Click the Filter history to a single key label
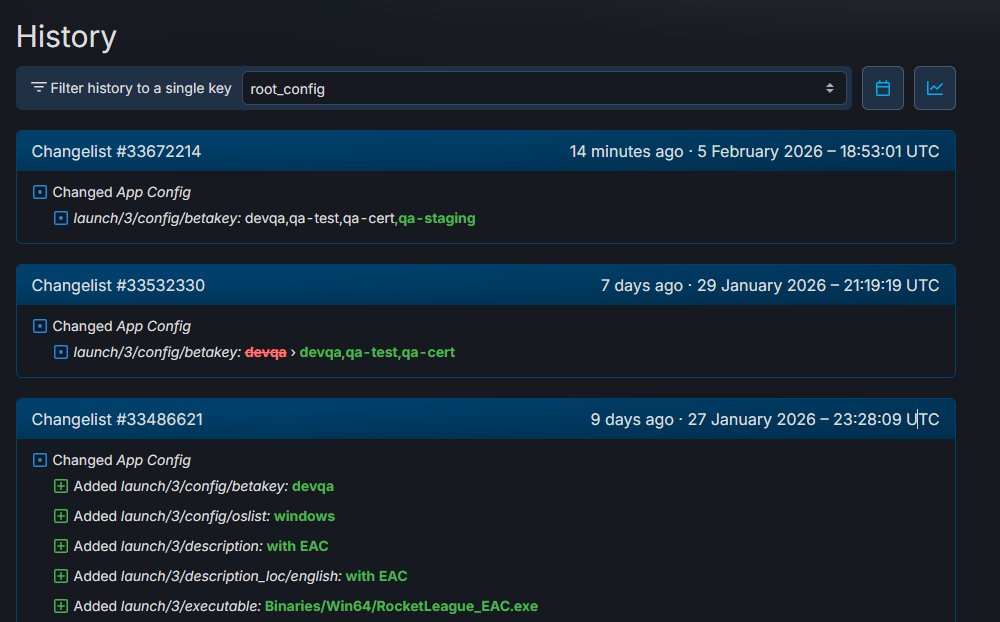 141,88
